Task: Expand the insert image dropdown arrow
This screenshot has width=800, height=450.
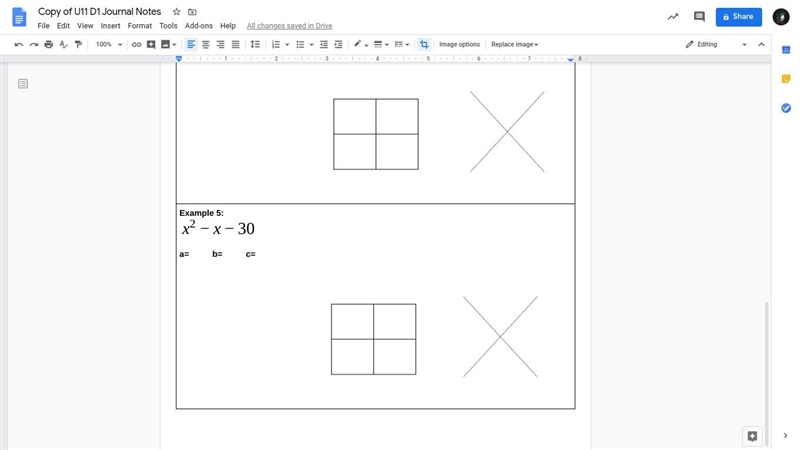Action: (x=174, y=45)
